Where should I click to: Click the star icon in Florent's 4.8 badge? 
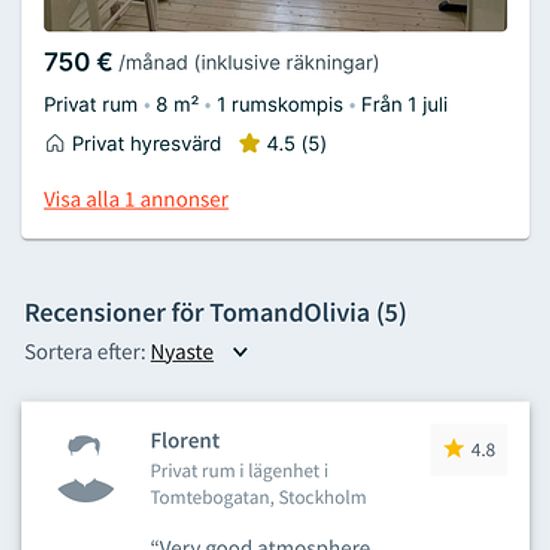point(454,449)
